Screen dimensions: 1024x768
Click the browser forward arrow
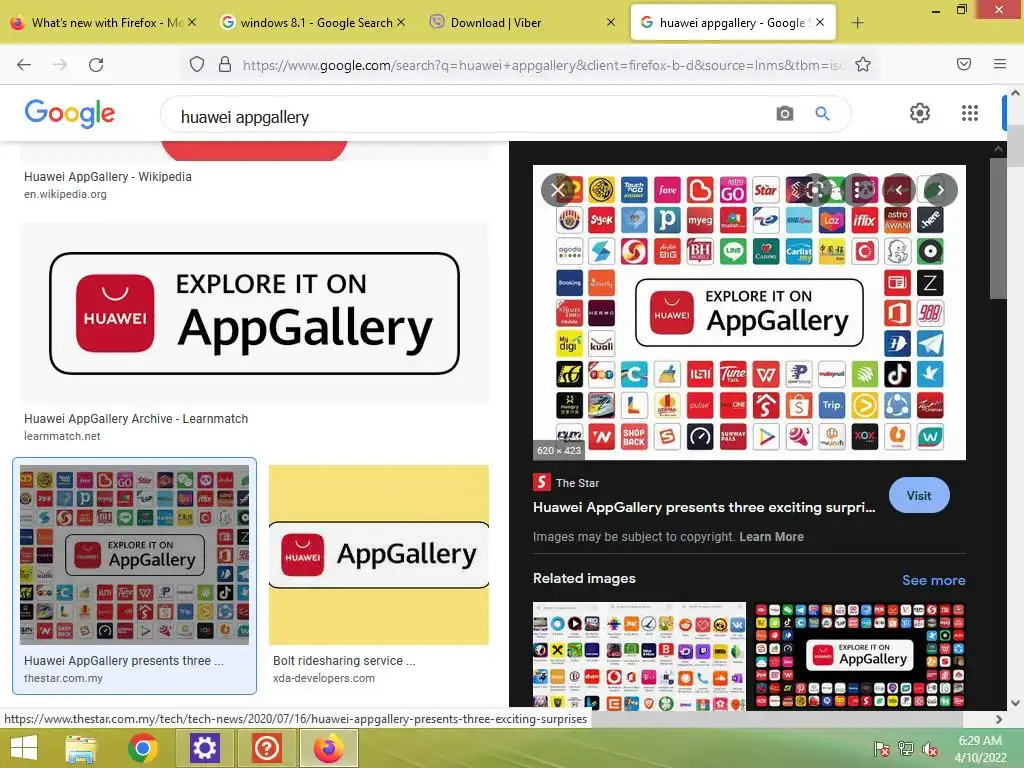(60, 64)
